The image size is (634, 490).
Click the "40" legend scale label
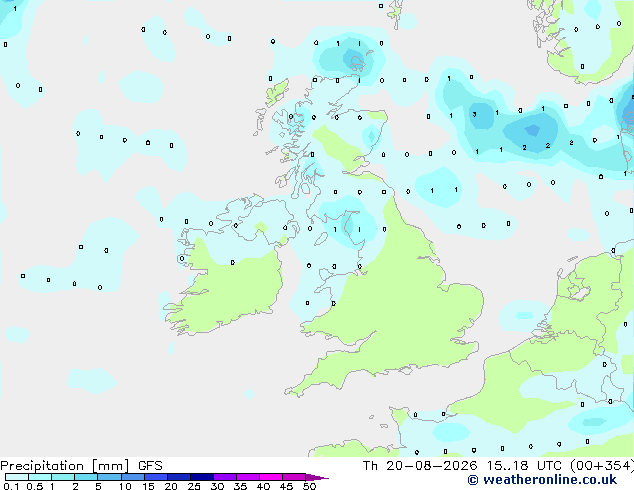(263, 486)
